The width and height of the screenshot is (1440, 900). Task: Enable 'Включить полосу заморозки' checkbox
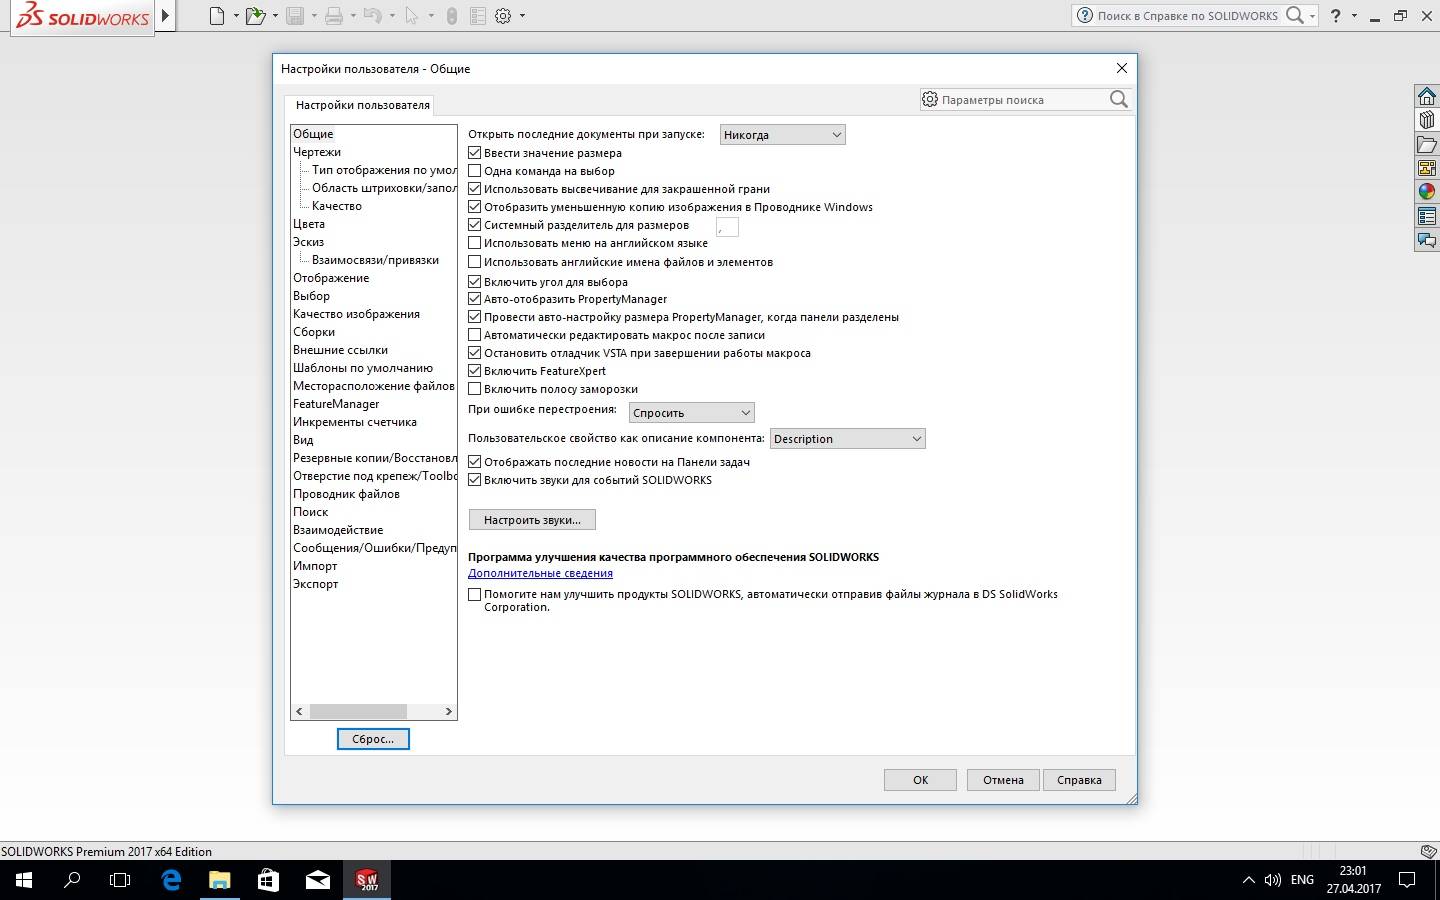(475, 389)
